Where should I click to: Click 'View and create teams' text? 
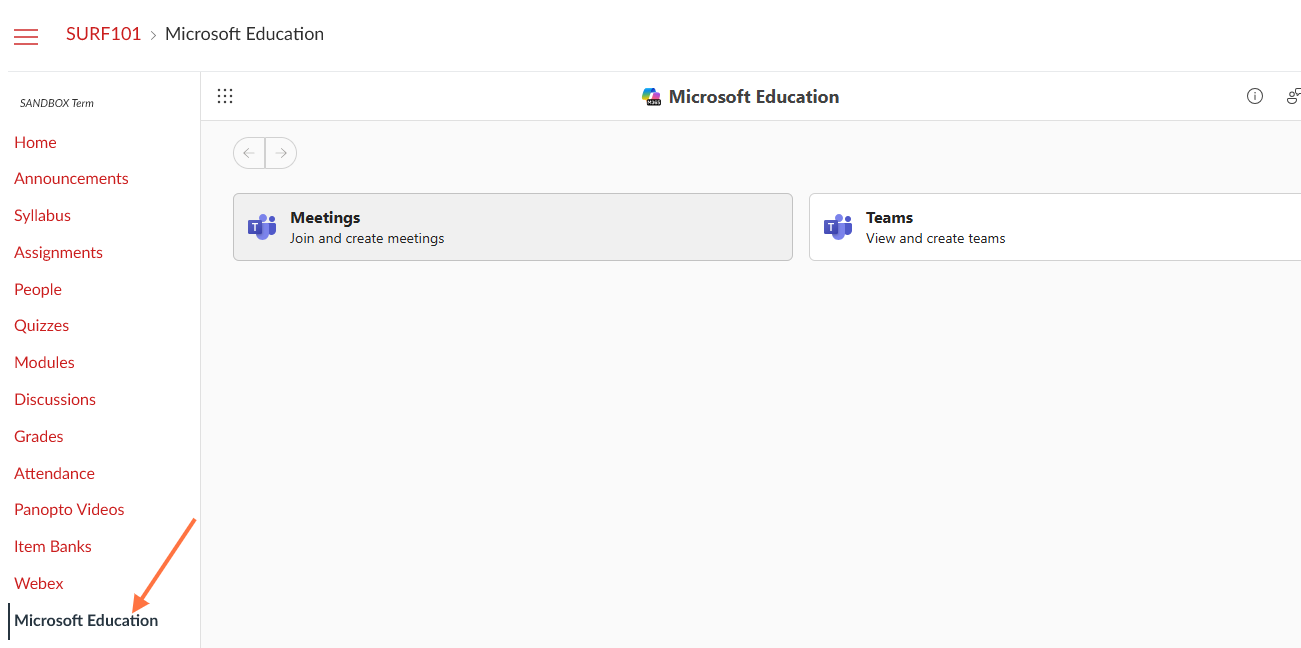coord(936,239)
